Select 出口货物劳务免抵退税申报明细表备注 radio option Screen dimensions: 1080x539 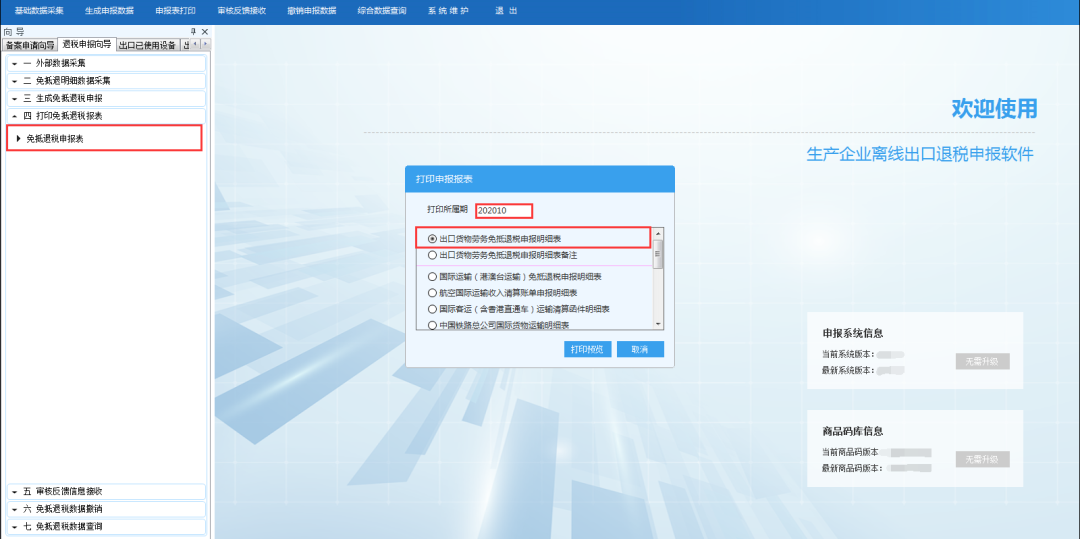point(433,255)
